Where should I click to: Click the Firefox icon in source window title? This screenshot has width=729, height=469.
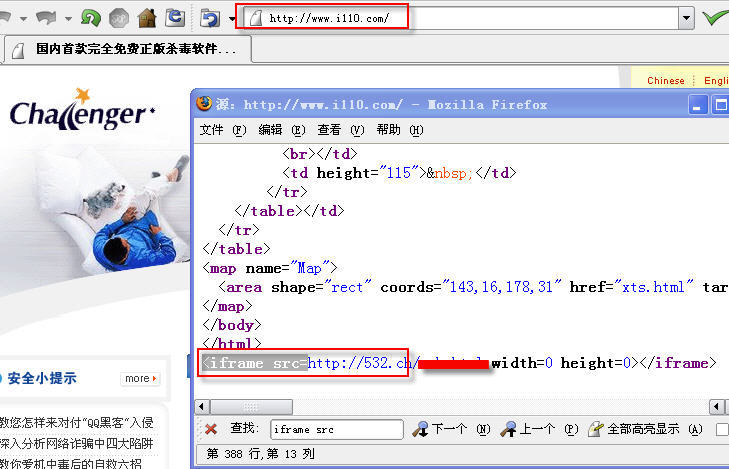(x=205, y=104)
